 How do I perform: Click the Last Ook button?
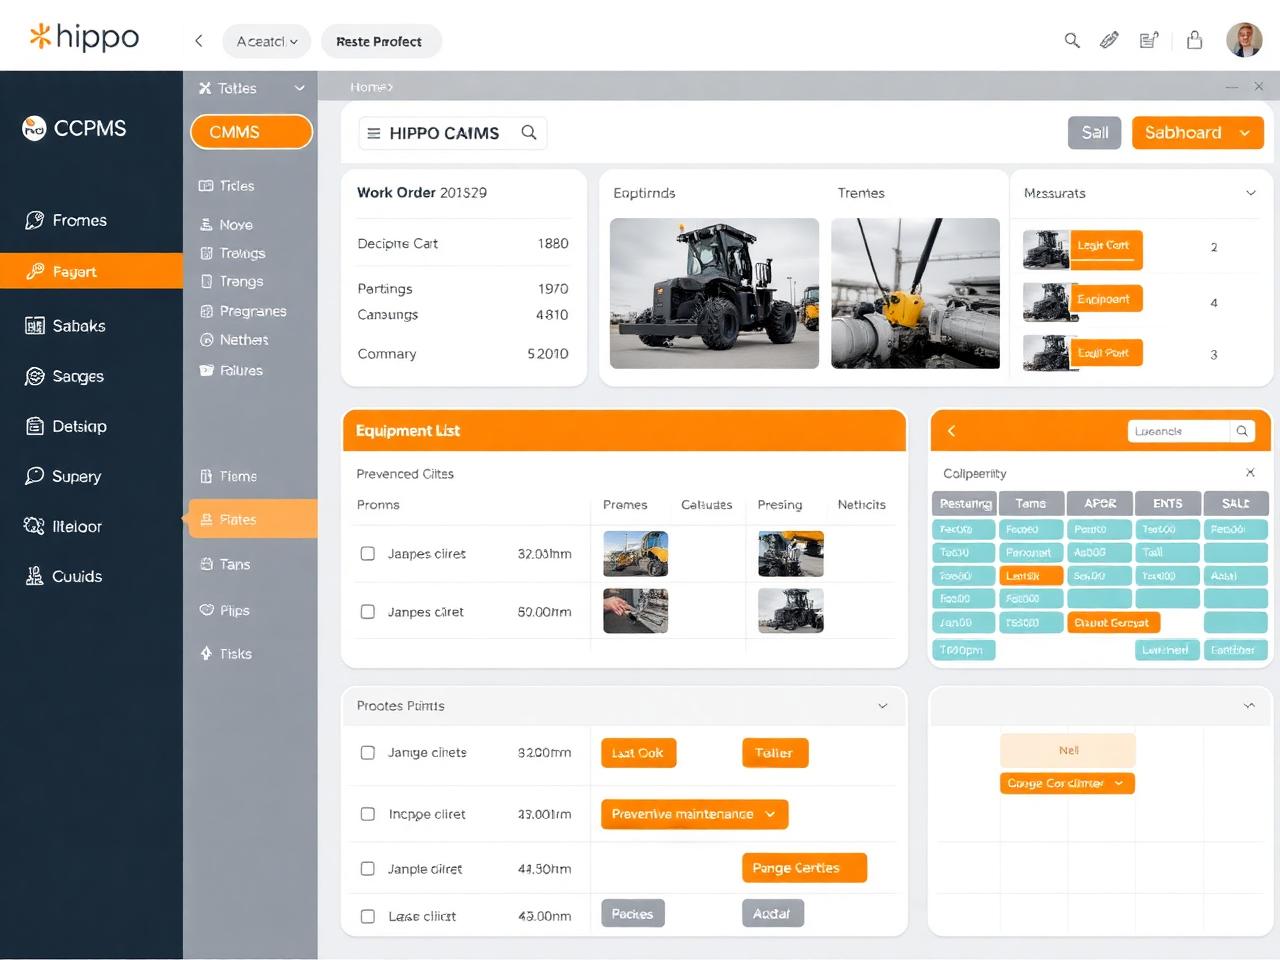[x=638, y=753]
